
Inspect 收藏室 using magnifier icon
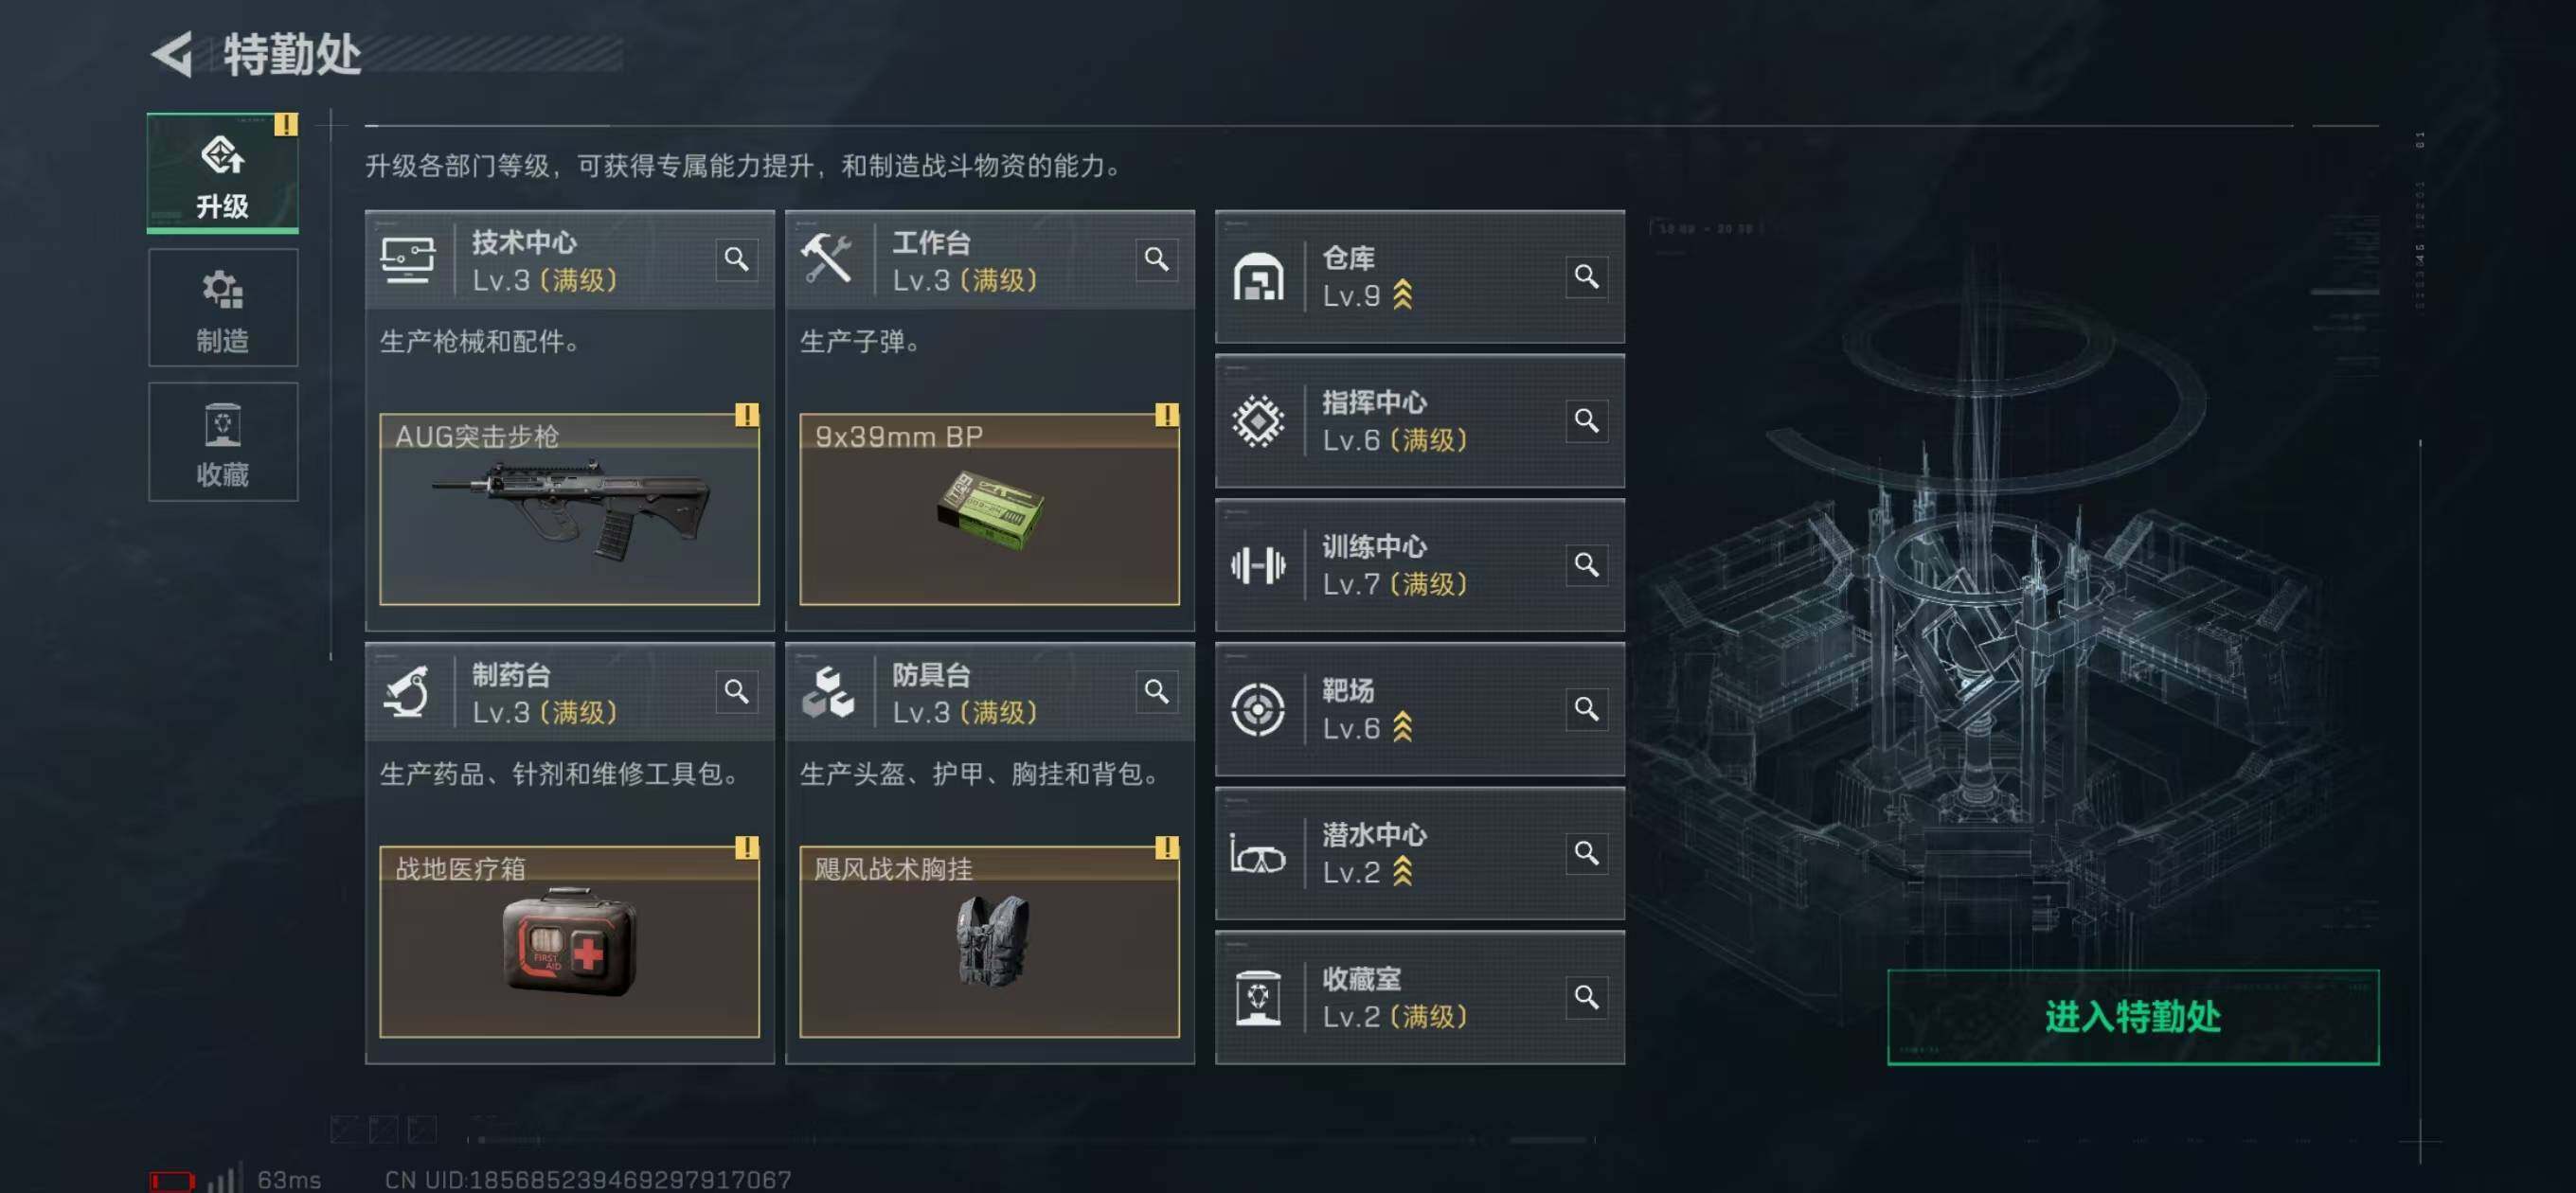click(x=1587, y=997)
